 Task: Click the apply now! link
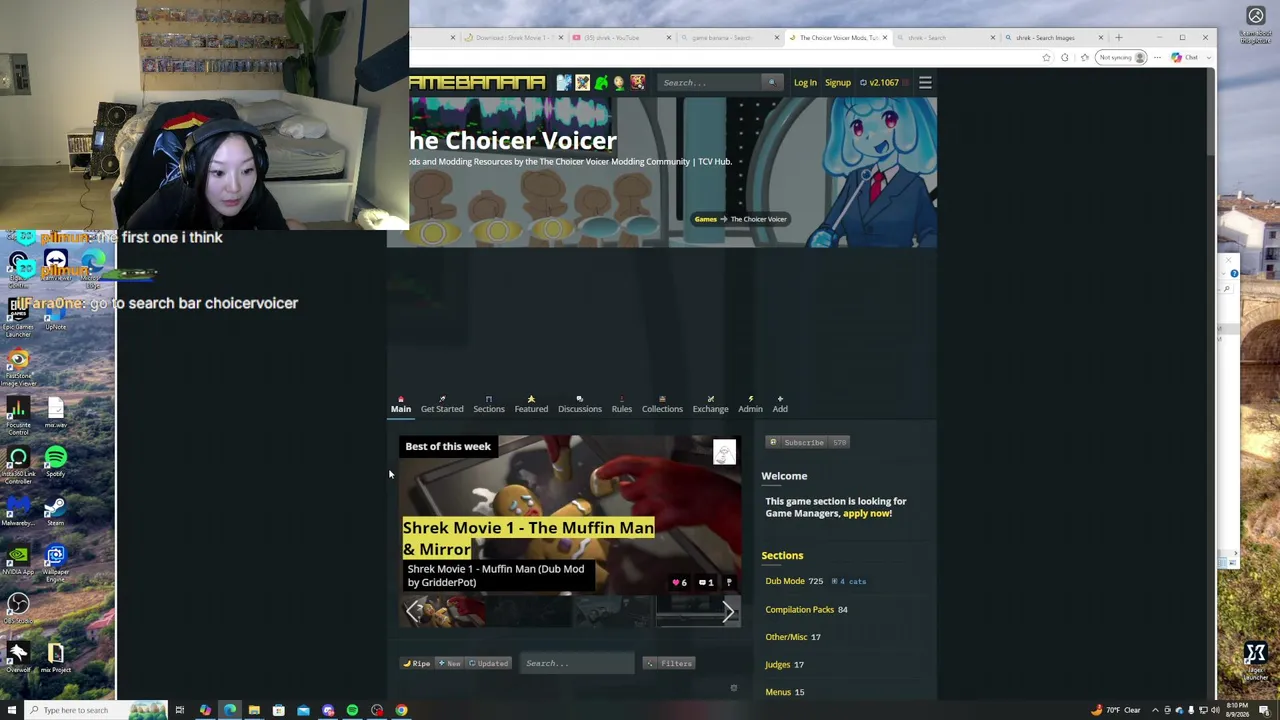tap(867, 513)
